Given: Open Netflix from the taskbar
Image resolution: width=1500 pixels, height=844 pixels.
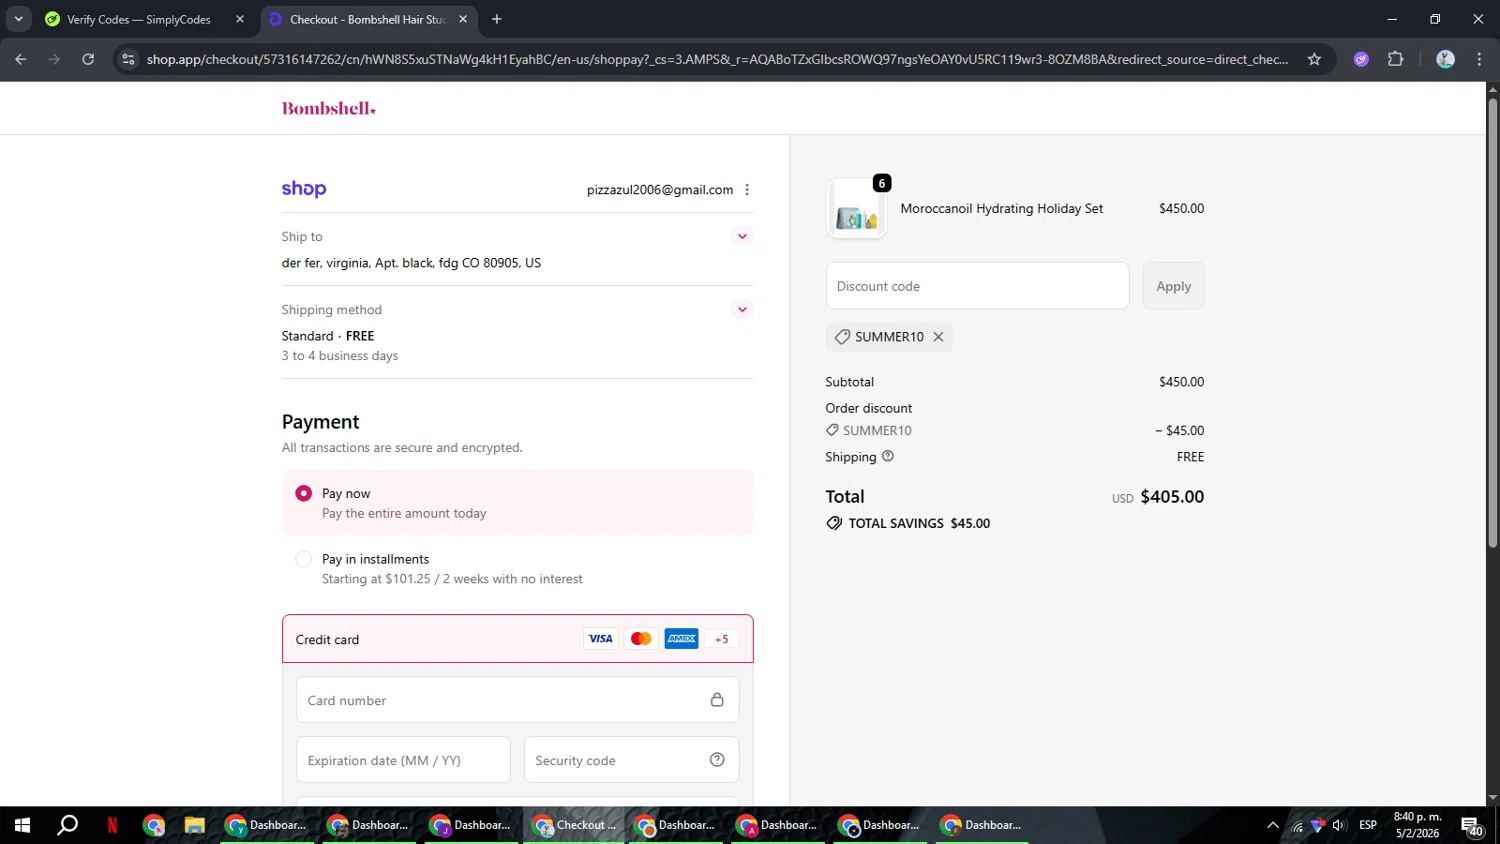Looking at the screenshot, I should coord(112,825).
